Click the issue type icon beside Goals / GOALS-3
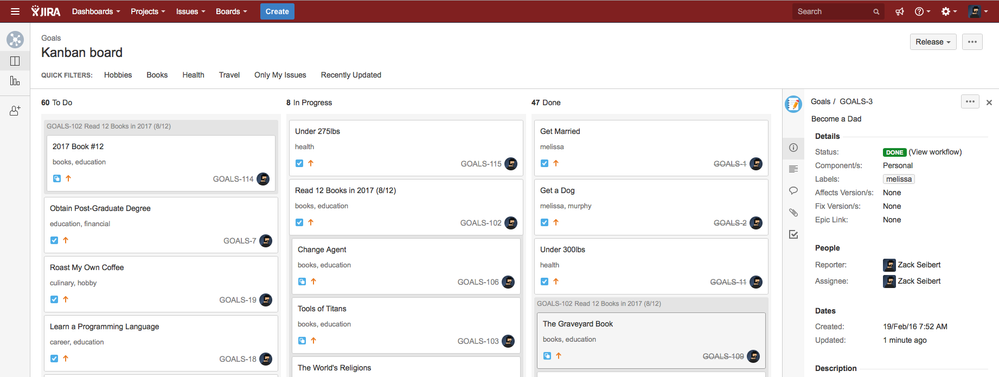The width and height of the screenshot is (999, 377). (x=793, y=104)
